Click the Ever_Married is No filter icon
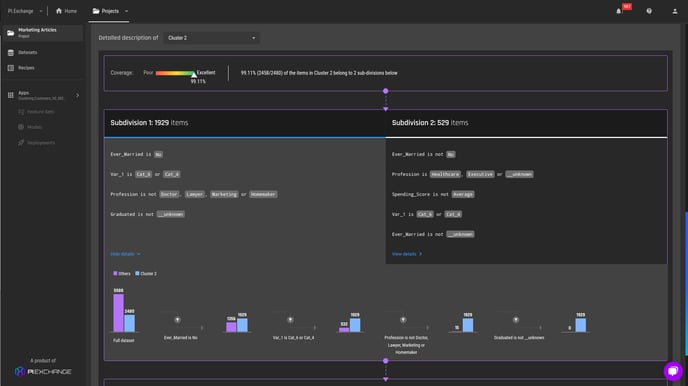This screenshot has width=688, height=386. coord(177,320)
